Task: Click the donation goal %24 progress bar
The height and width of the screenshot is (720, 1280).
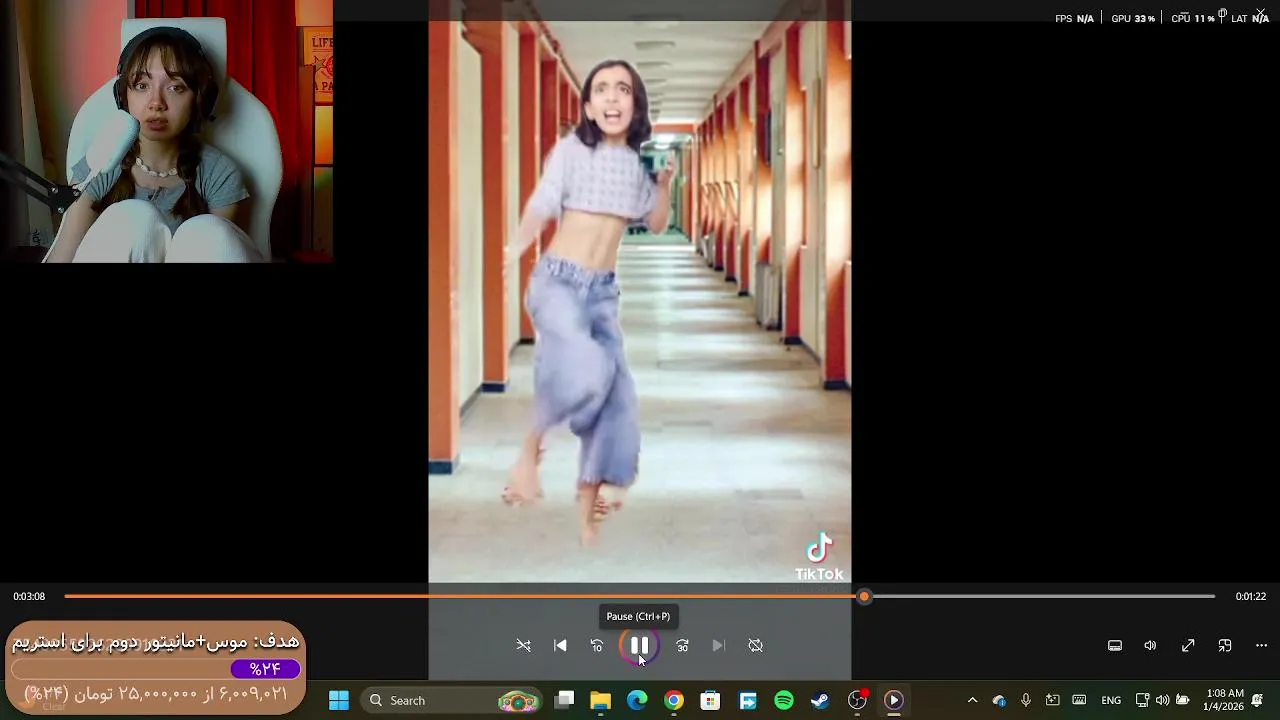Action: 155,669
